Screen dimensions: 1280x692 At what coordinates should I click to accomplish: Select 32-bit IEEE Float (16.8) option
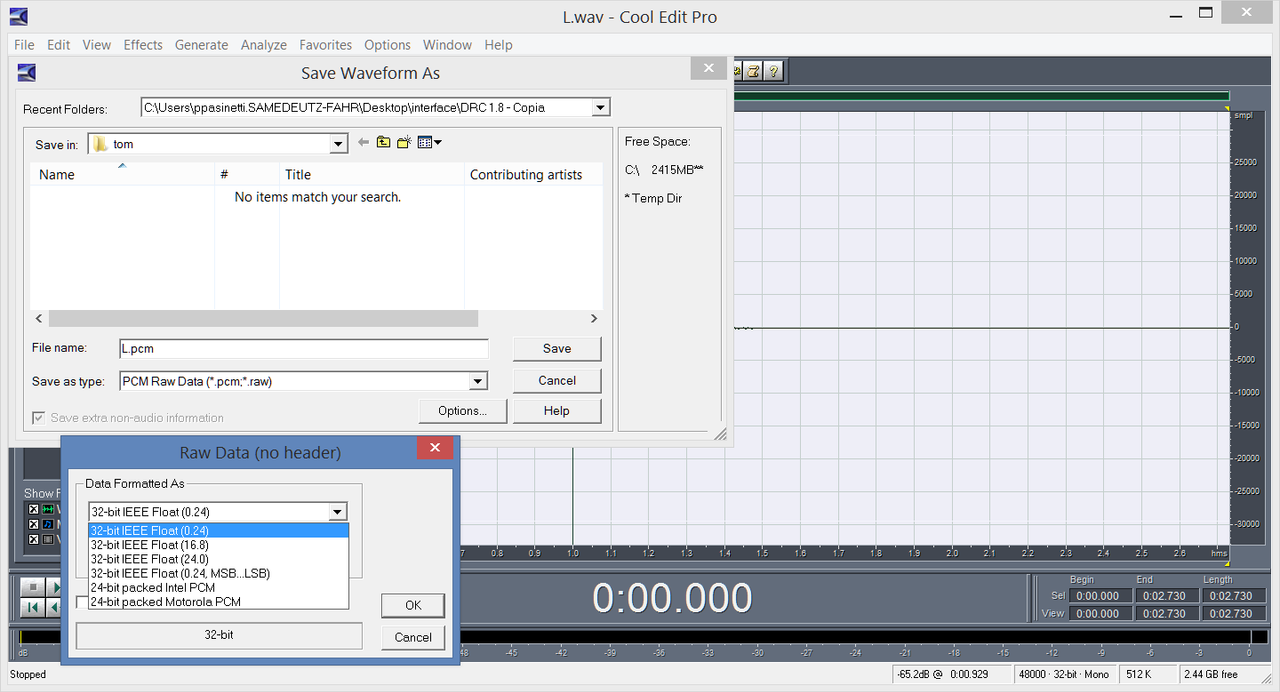(218, 545)
